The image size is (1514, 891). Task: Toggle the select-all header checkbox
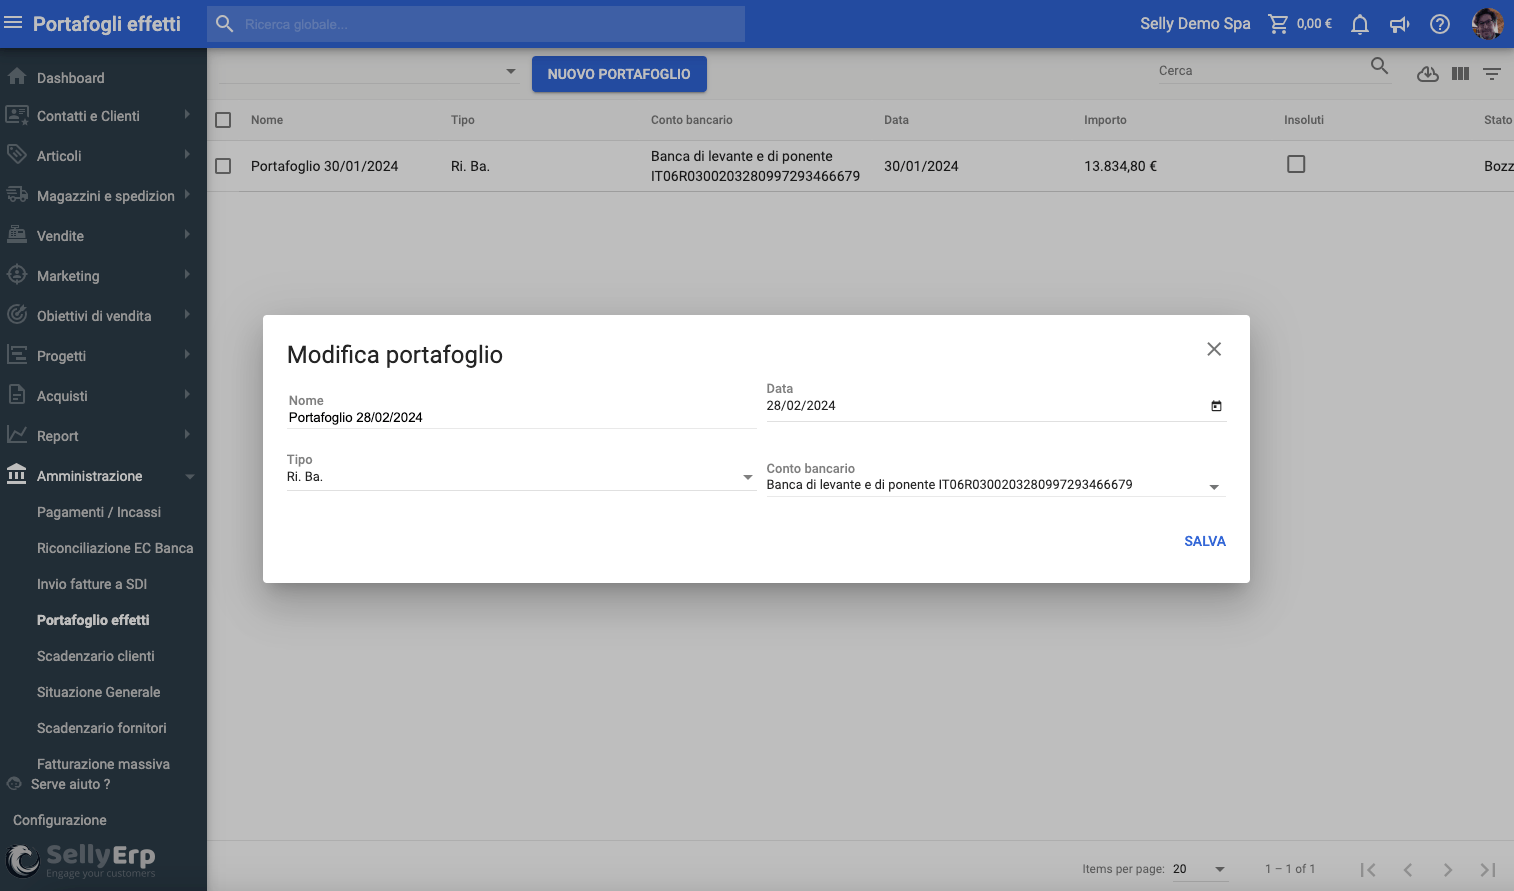point(223,120)
